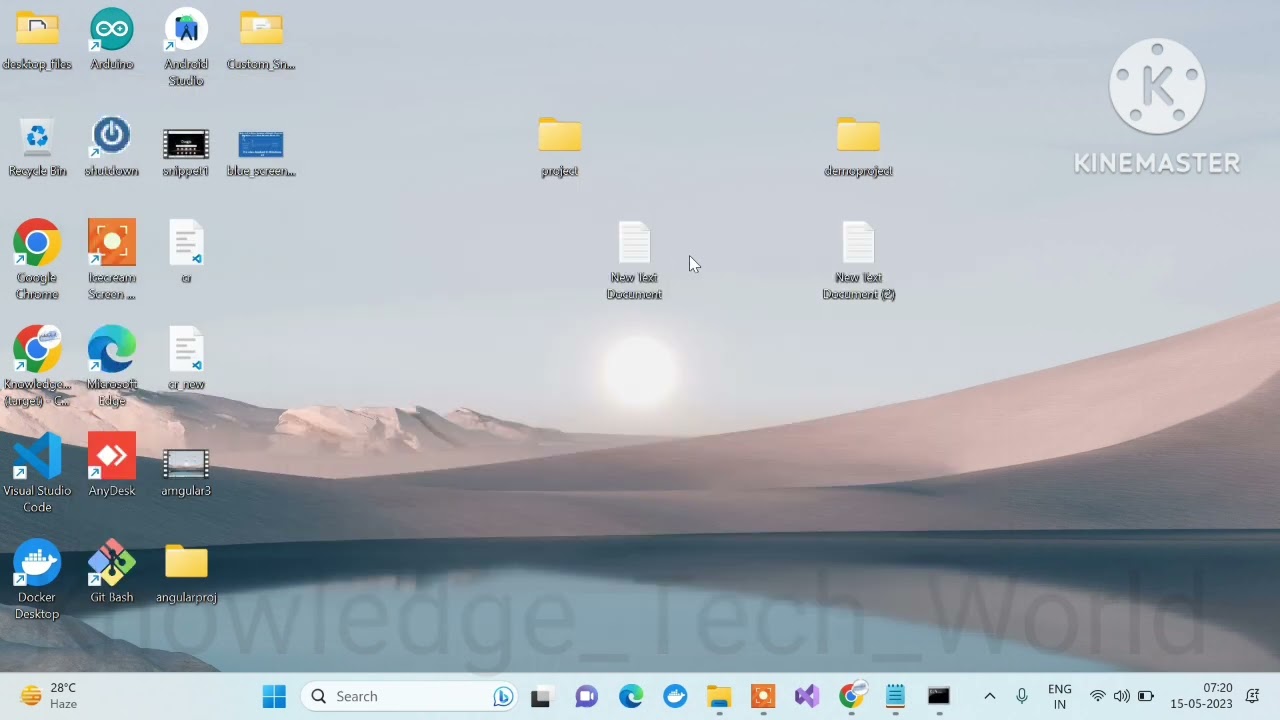Open Wi-Fi network quick settings
This screenshot has width=1280, height=720.
pyautogui.click(x=1098, y=696)
